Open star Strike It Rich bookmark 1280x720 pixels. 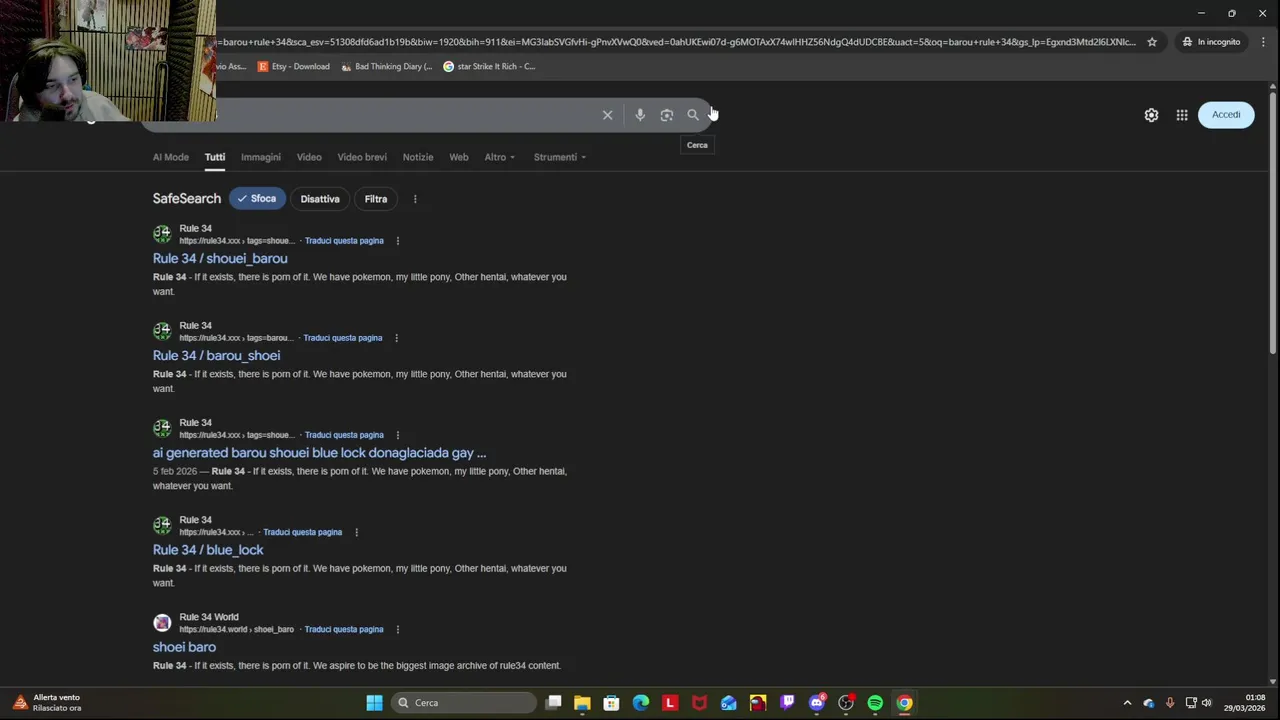click(489, 67)
